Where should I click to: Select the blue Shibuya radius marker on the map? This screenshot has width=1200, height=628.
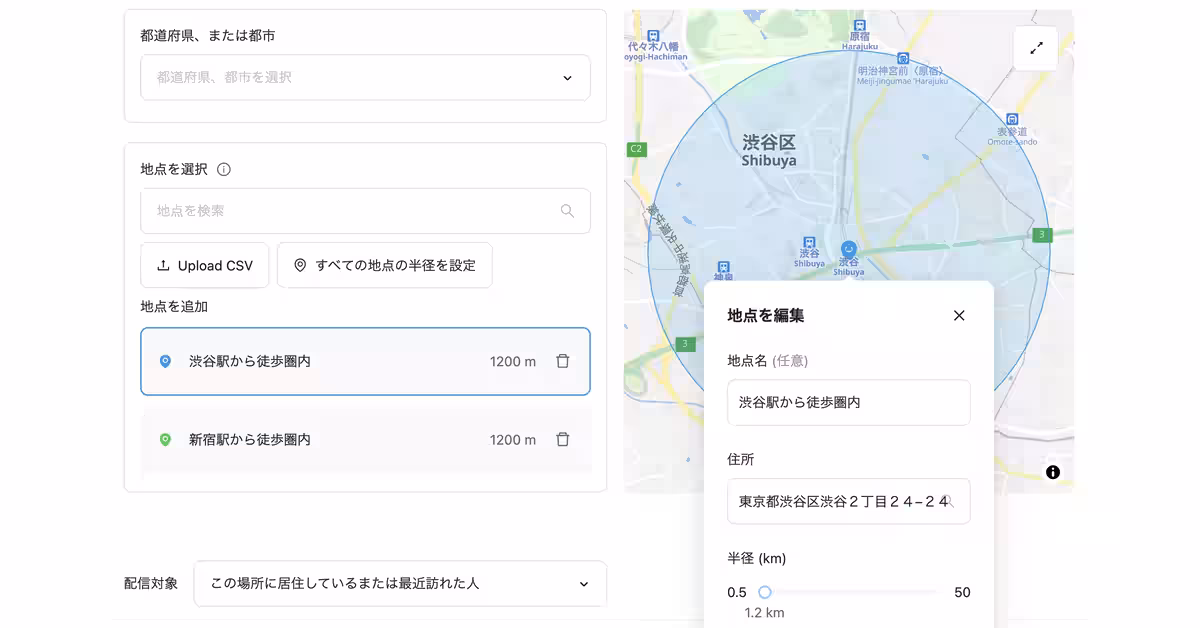(849, 247)
